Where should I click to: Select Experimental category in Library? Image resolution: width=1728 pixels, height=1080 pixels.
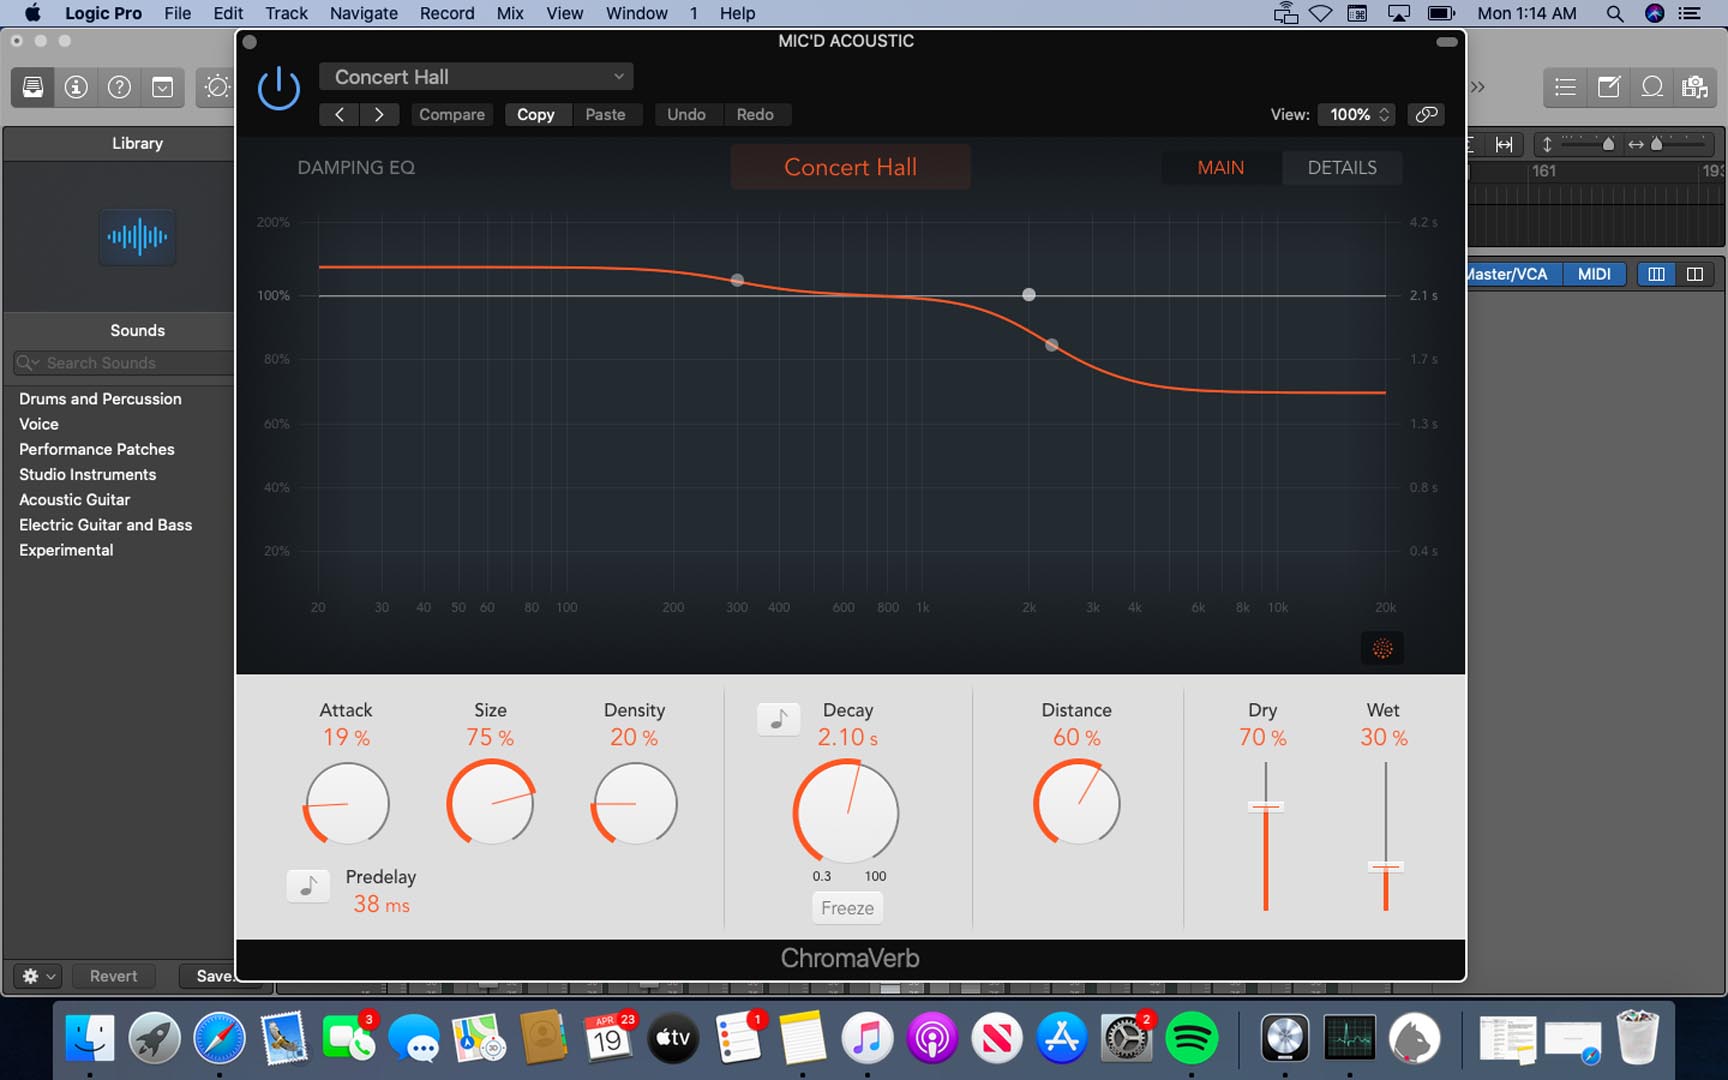[66, 550]
